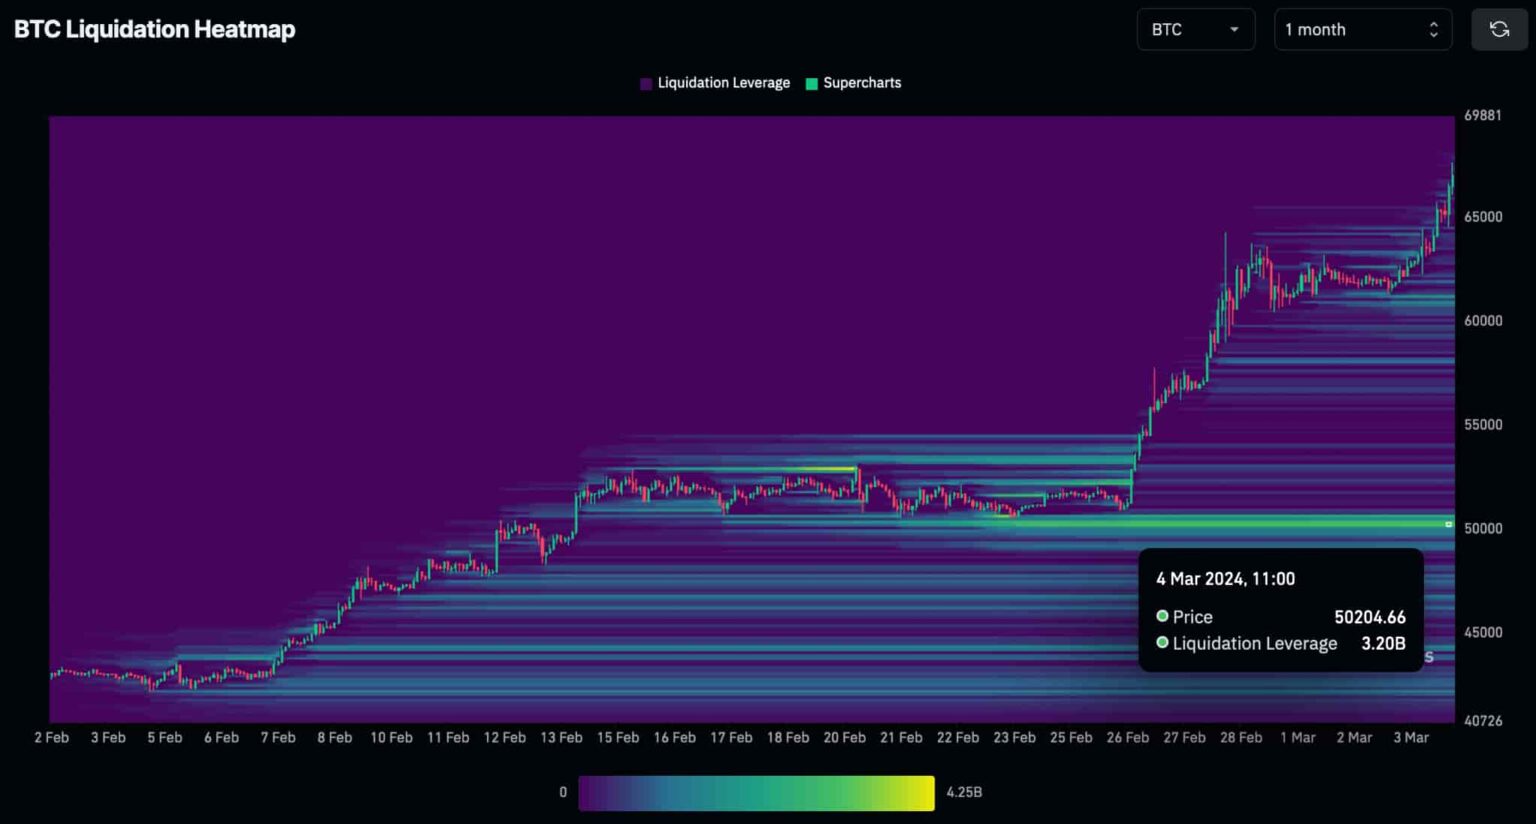Click the 0 to 4.25B gradient color bar
The width and height of the screenshot is (1536, 824).
click(x=757, y=791)
